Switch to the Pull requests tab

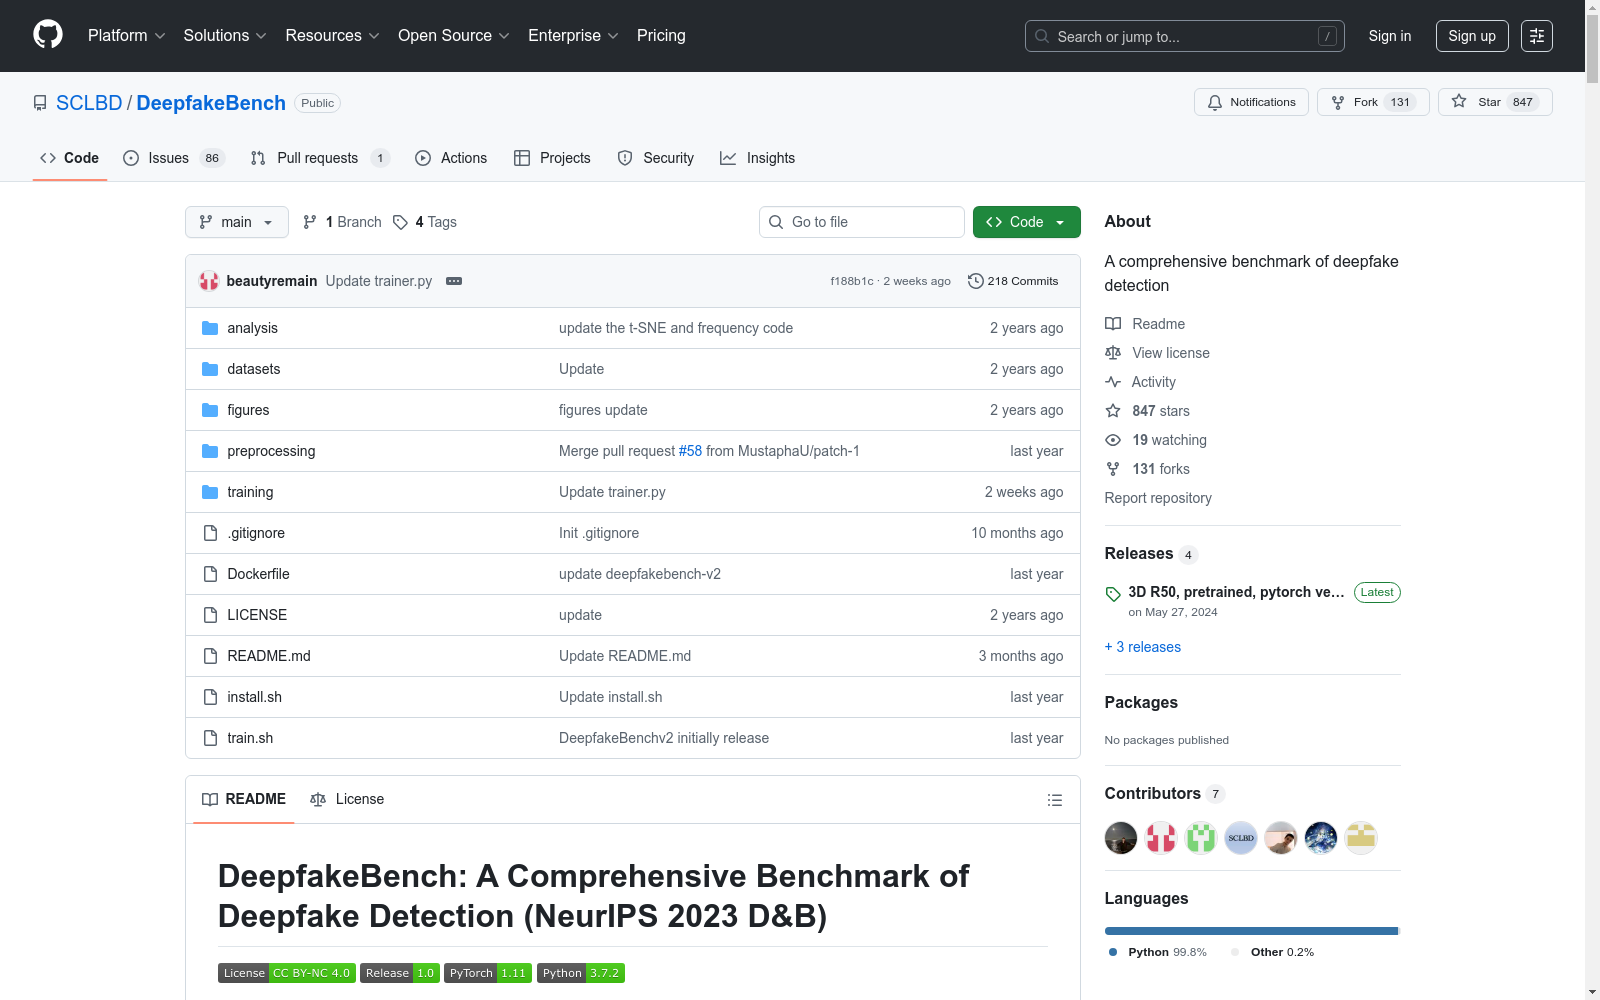tap(320, 158)
